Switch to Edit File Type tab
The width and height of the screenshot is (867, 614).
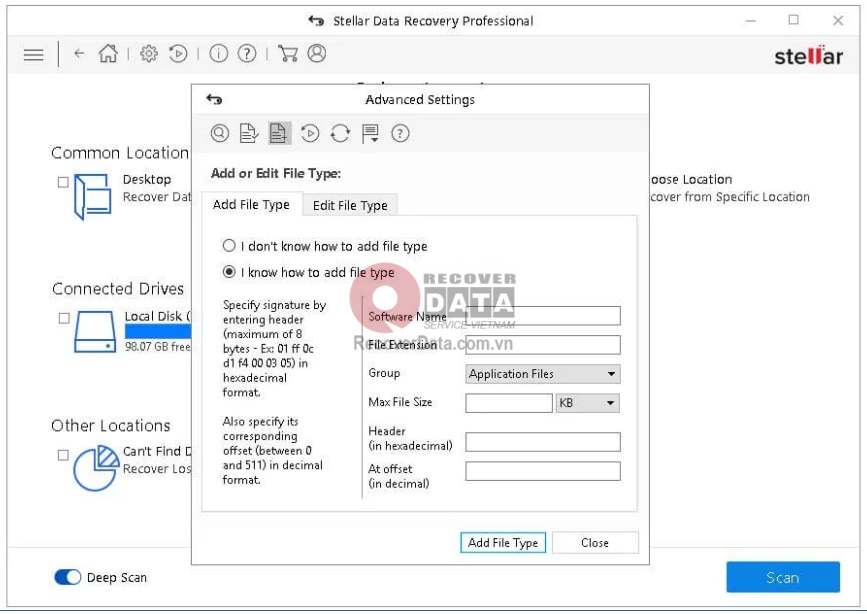pos(350,205)
